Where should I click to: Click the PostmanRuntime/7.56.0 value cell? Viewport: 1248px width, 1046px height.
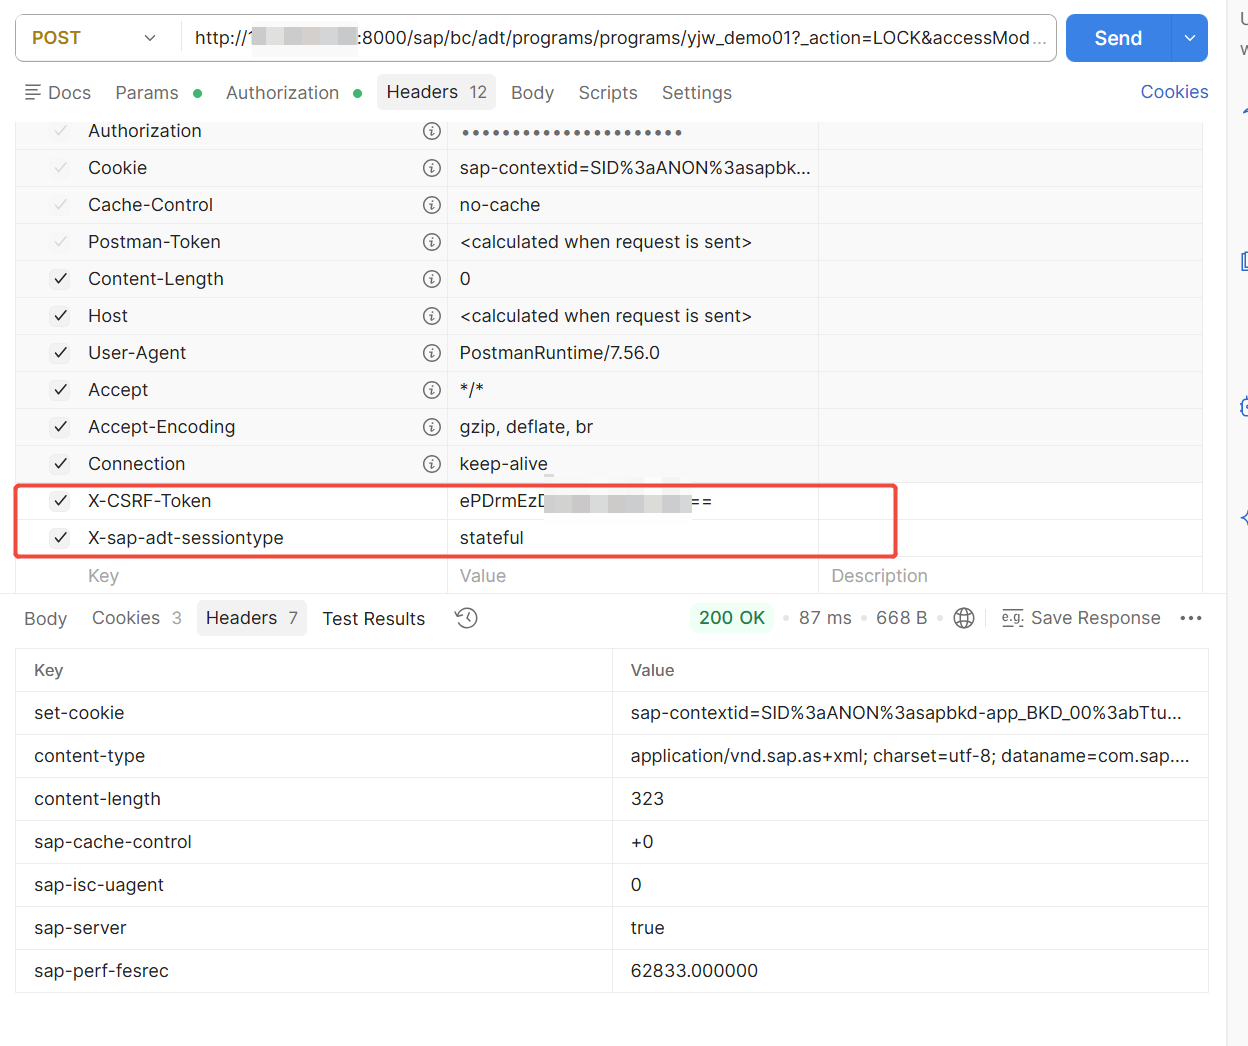(632, 353)
